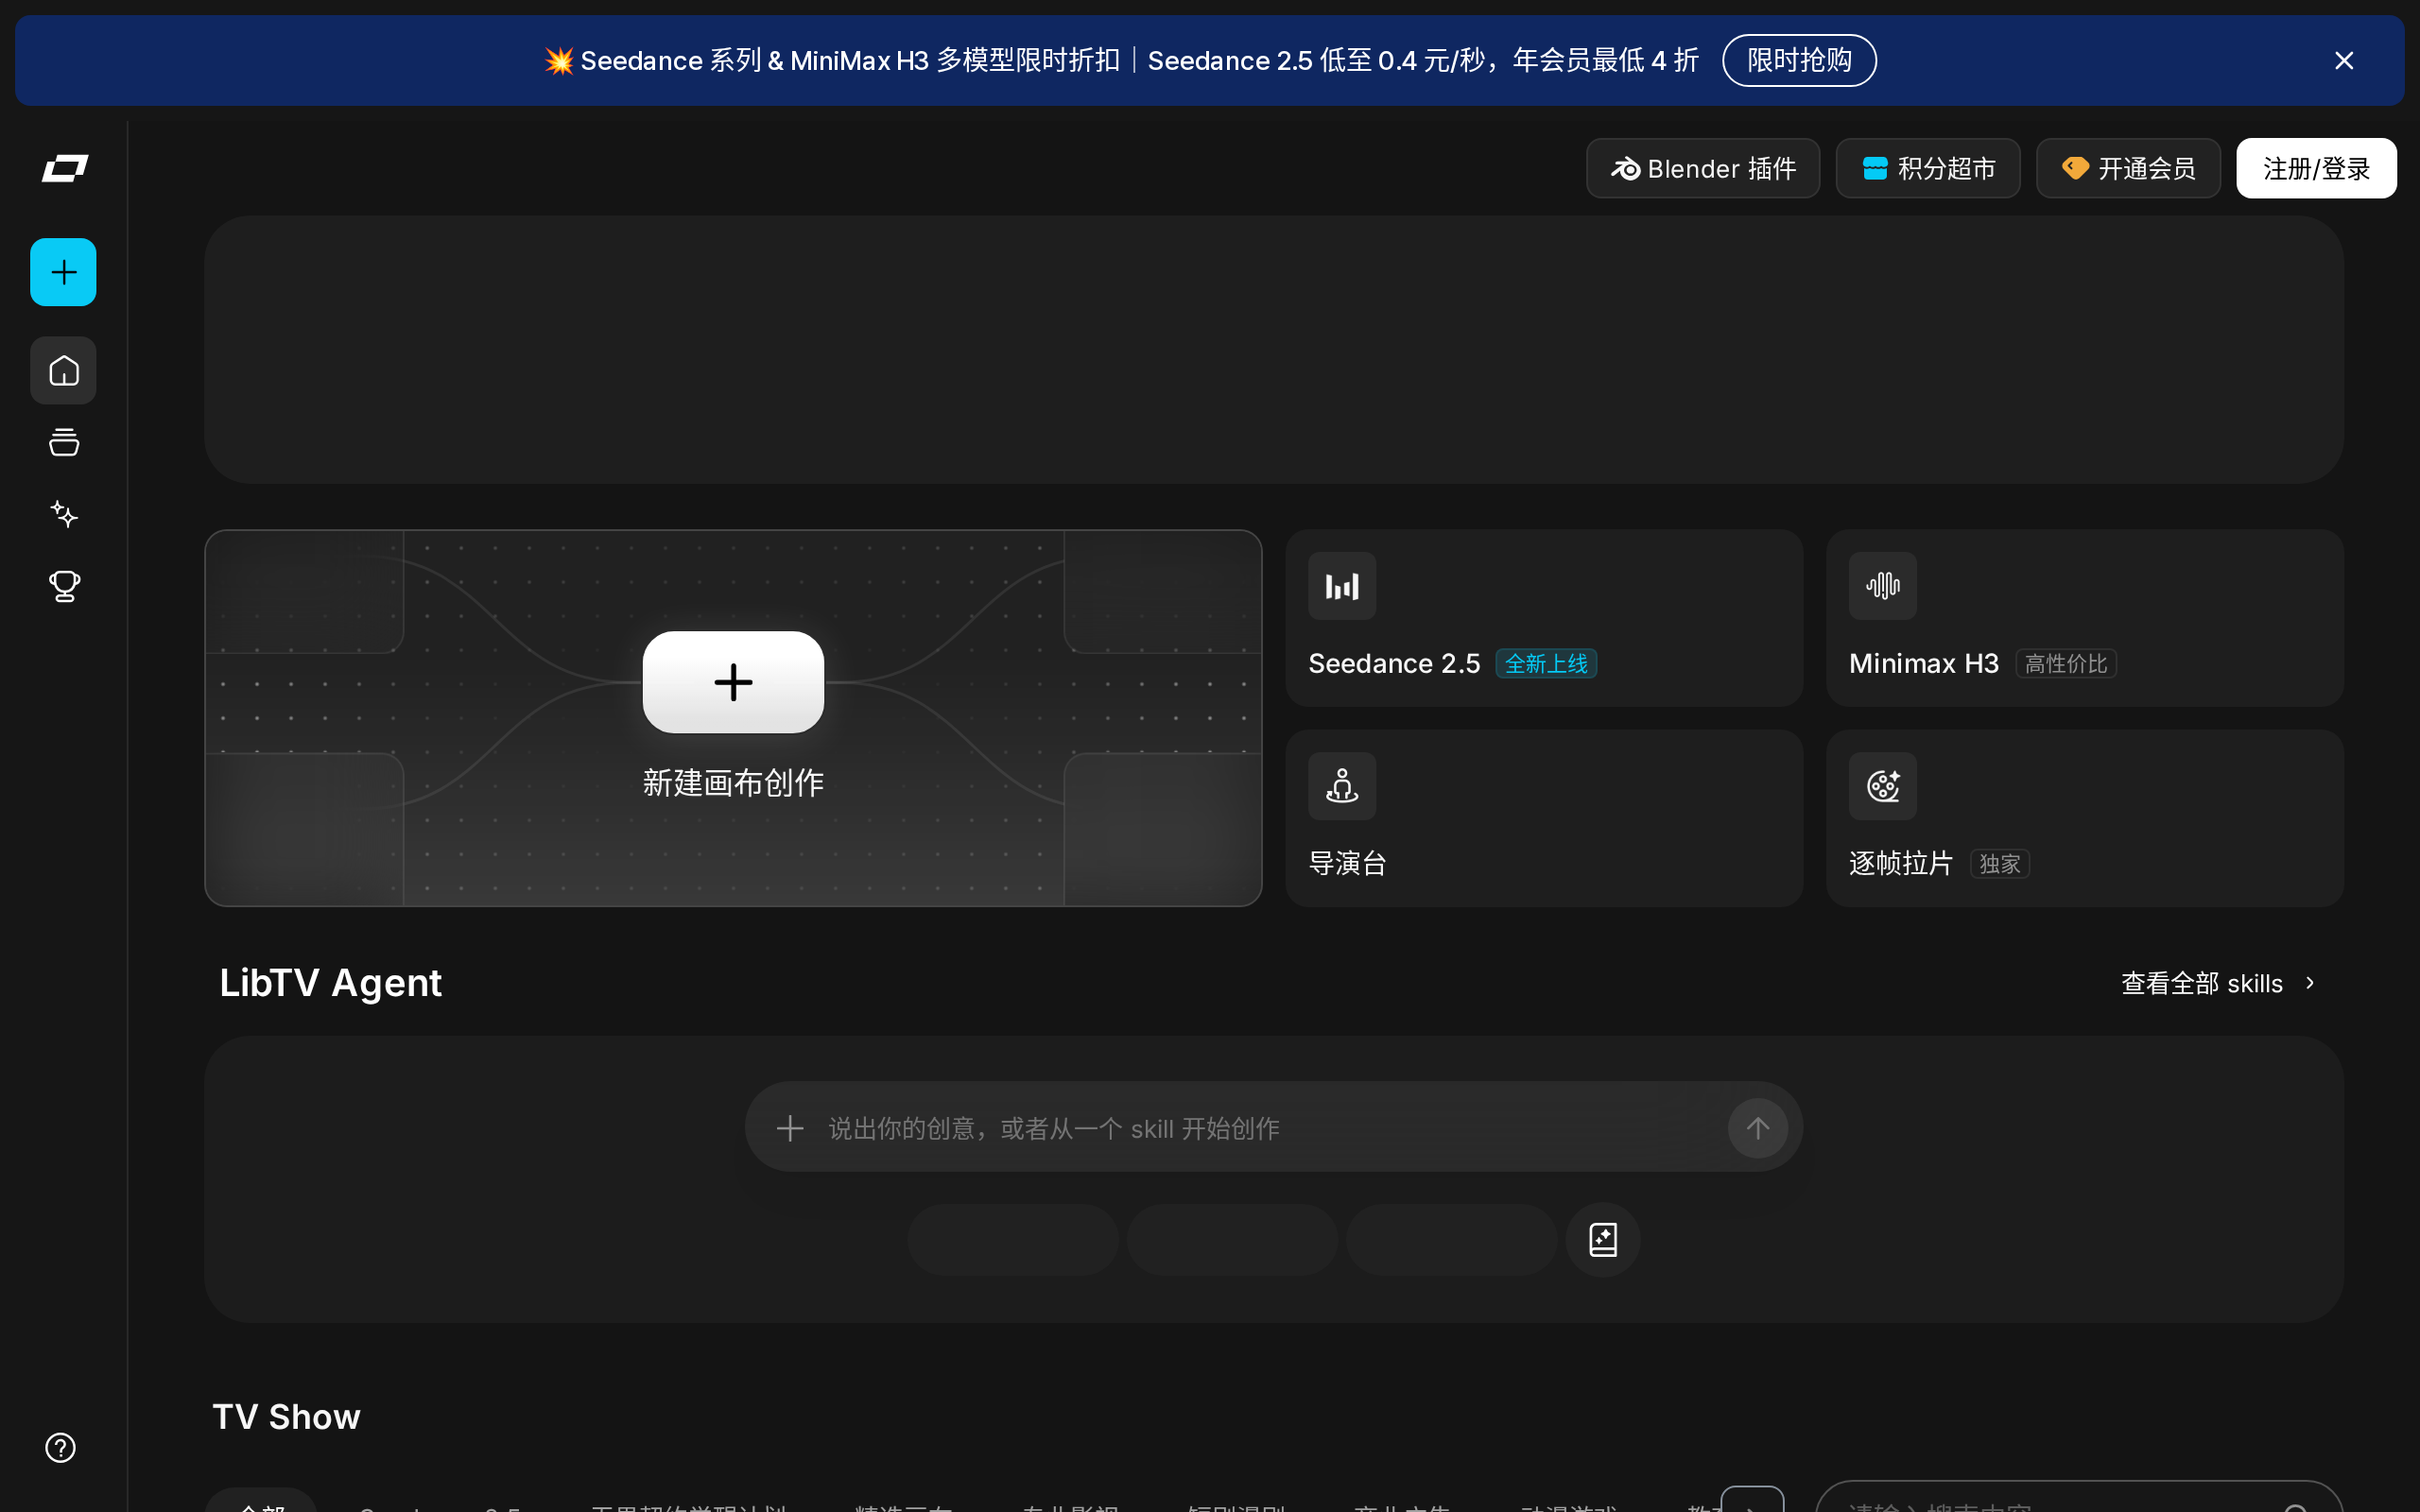Viewport: 2420px width, 1512px height.
Task: Click the Minimax H3 card title
Action: coord(1923,663)
